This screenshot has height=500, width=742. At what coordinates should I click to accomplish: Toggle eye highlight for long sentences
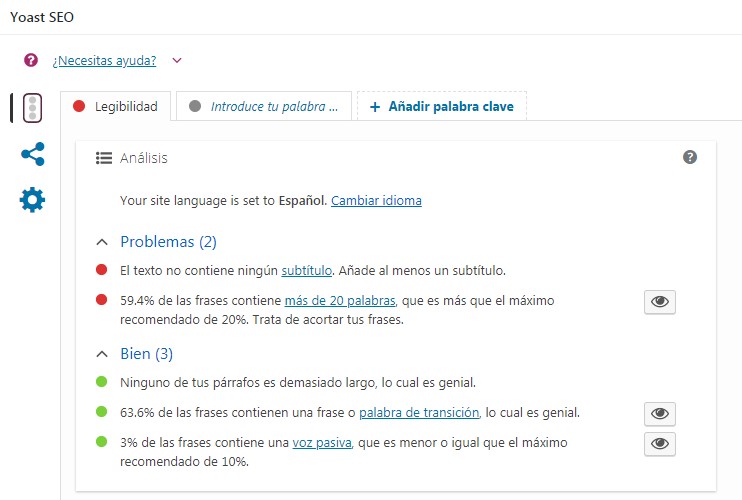pyautogui.click(x=660, y=302)
